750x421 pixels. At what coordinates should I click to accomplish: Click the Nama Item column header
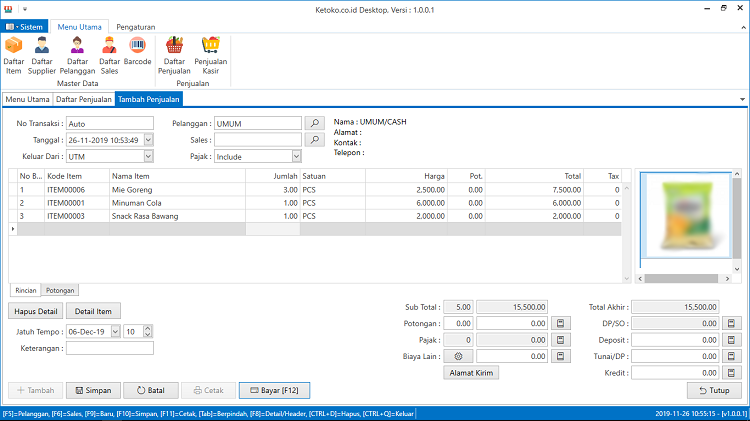(x=177, y=176)
